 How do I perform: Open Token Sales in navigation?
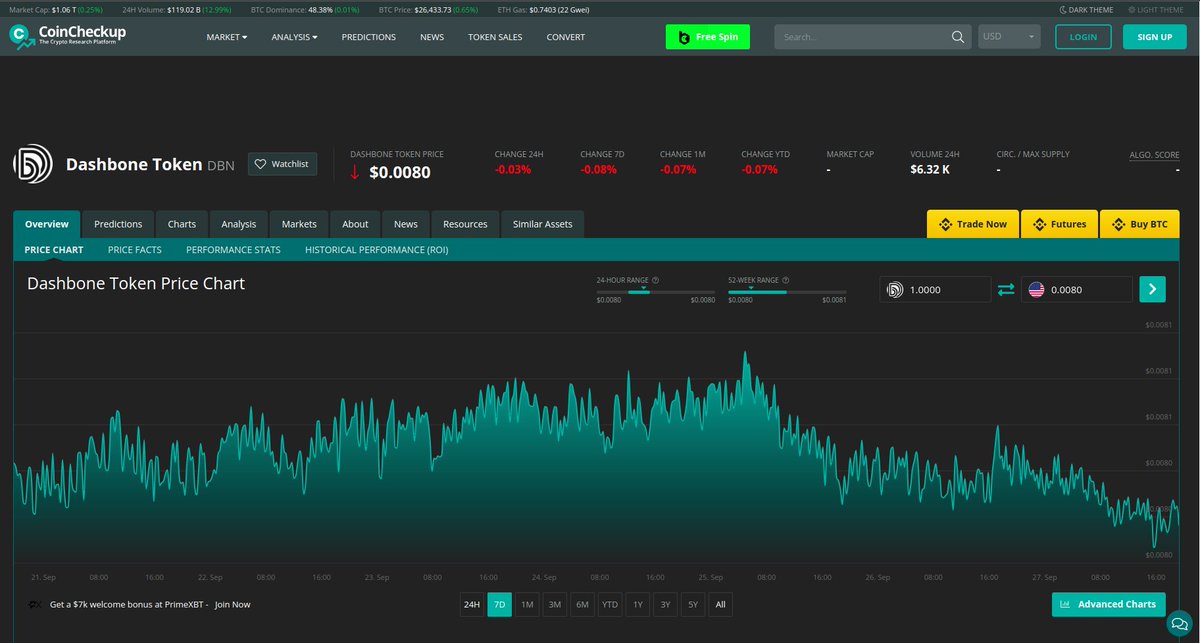point(495,37)
